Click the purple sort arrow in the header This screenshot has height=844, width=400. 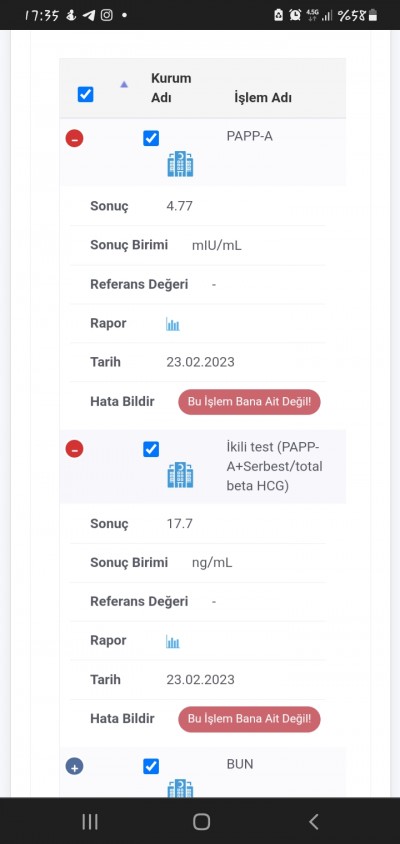click(x=124, y=84)
